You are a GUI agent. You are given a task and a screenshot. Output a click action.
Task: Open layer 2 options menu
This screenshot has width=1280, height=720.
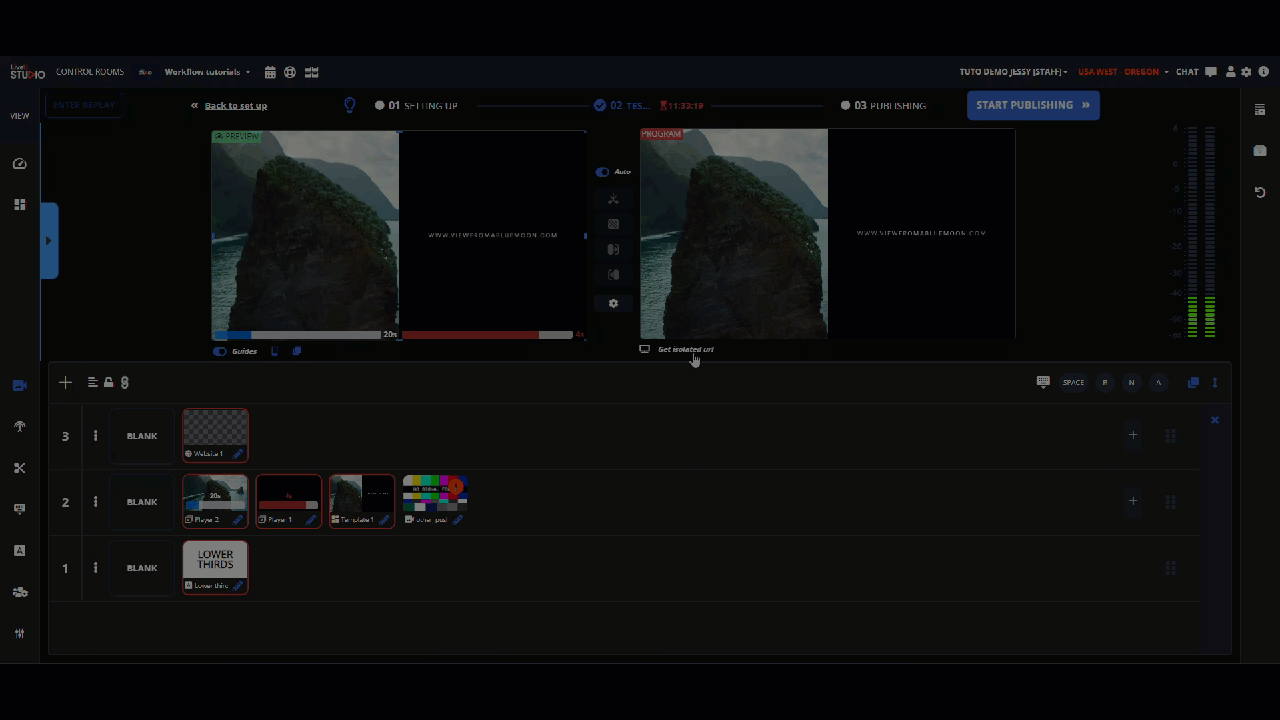(x=96, y=502)
